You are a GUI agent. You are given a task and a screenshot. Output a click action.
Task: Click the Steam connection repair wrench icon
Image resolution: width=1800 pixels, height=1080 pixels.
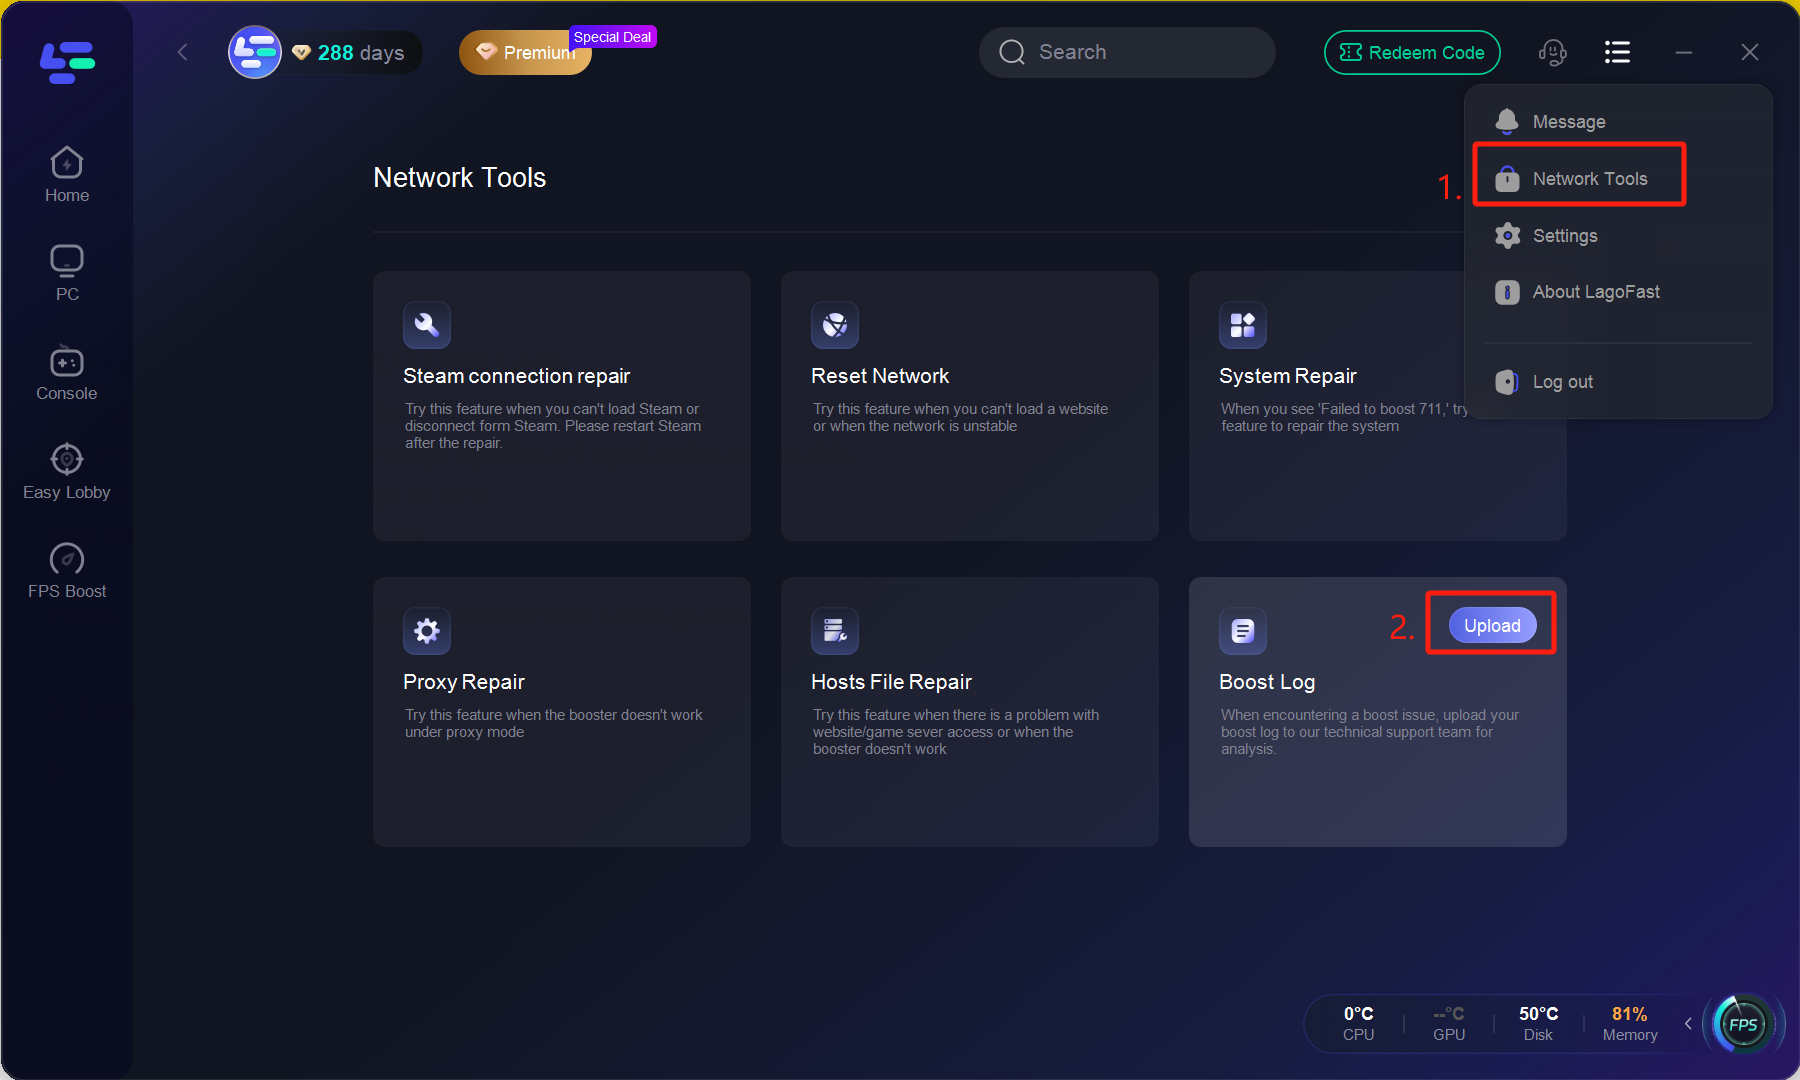click(x=427, y=325)
